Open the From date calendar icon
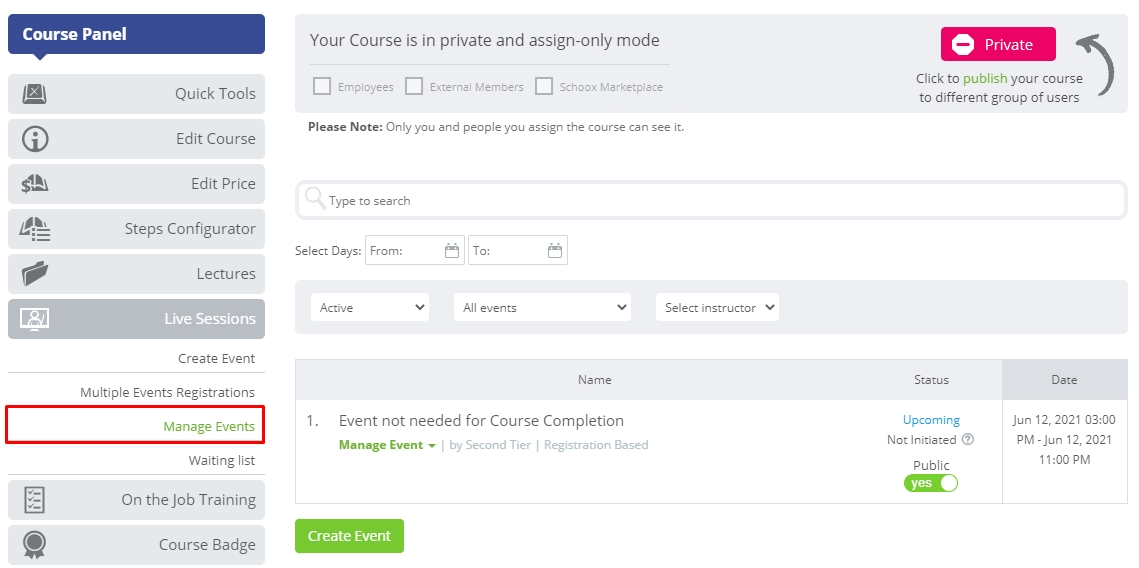The image size is (1139, 568). (452, 251)
